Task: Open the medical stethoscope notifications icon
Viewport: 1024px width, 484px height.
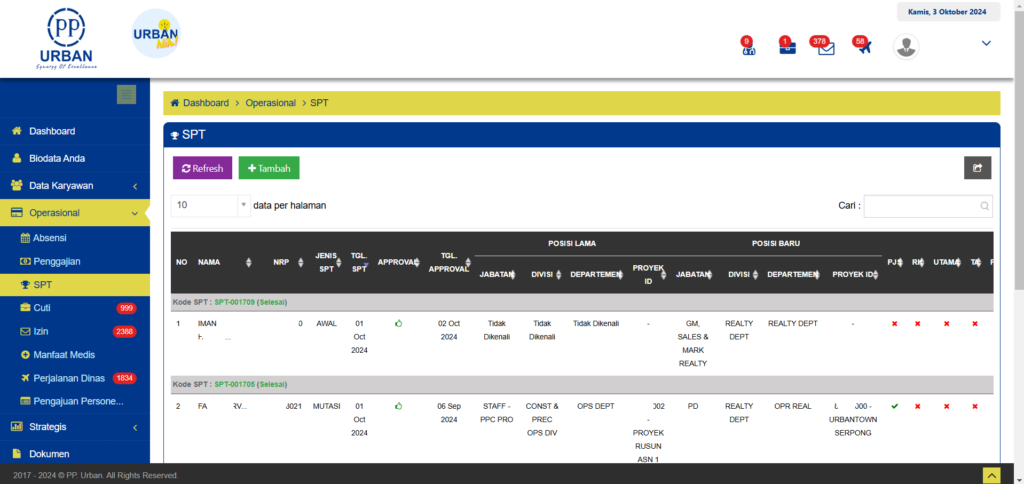Action: point(747,48)
